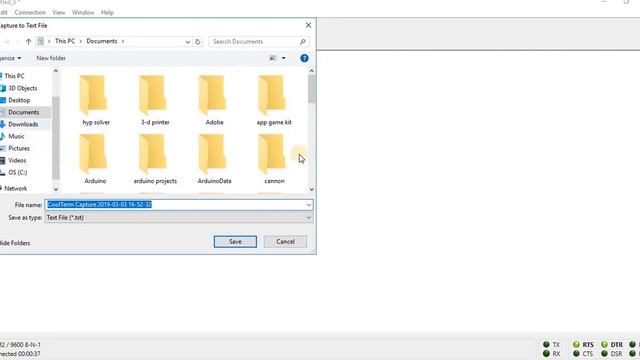Click the navigation pane scroll down arrow
This screenshot has height=360, width=640.
(x=56, y=189)
